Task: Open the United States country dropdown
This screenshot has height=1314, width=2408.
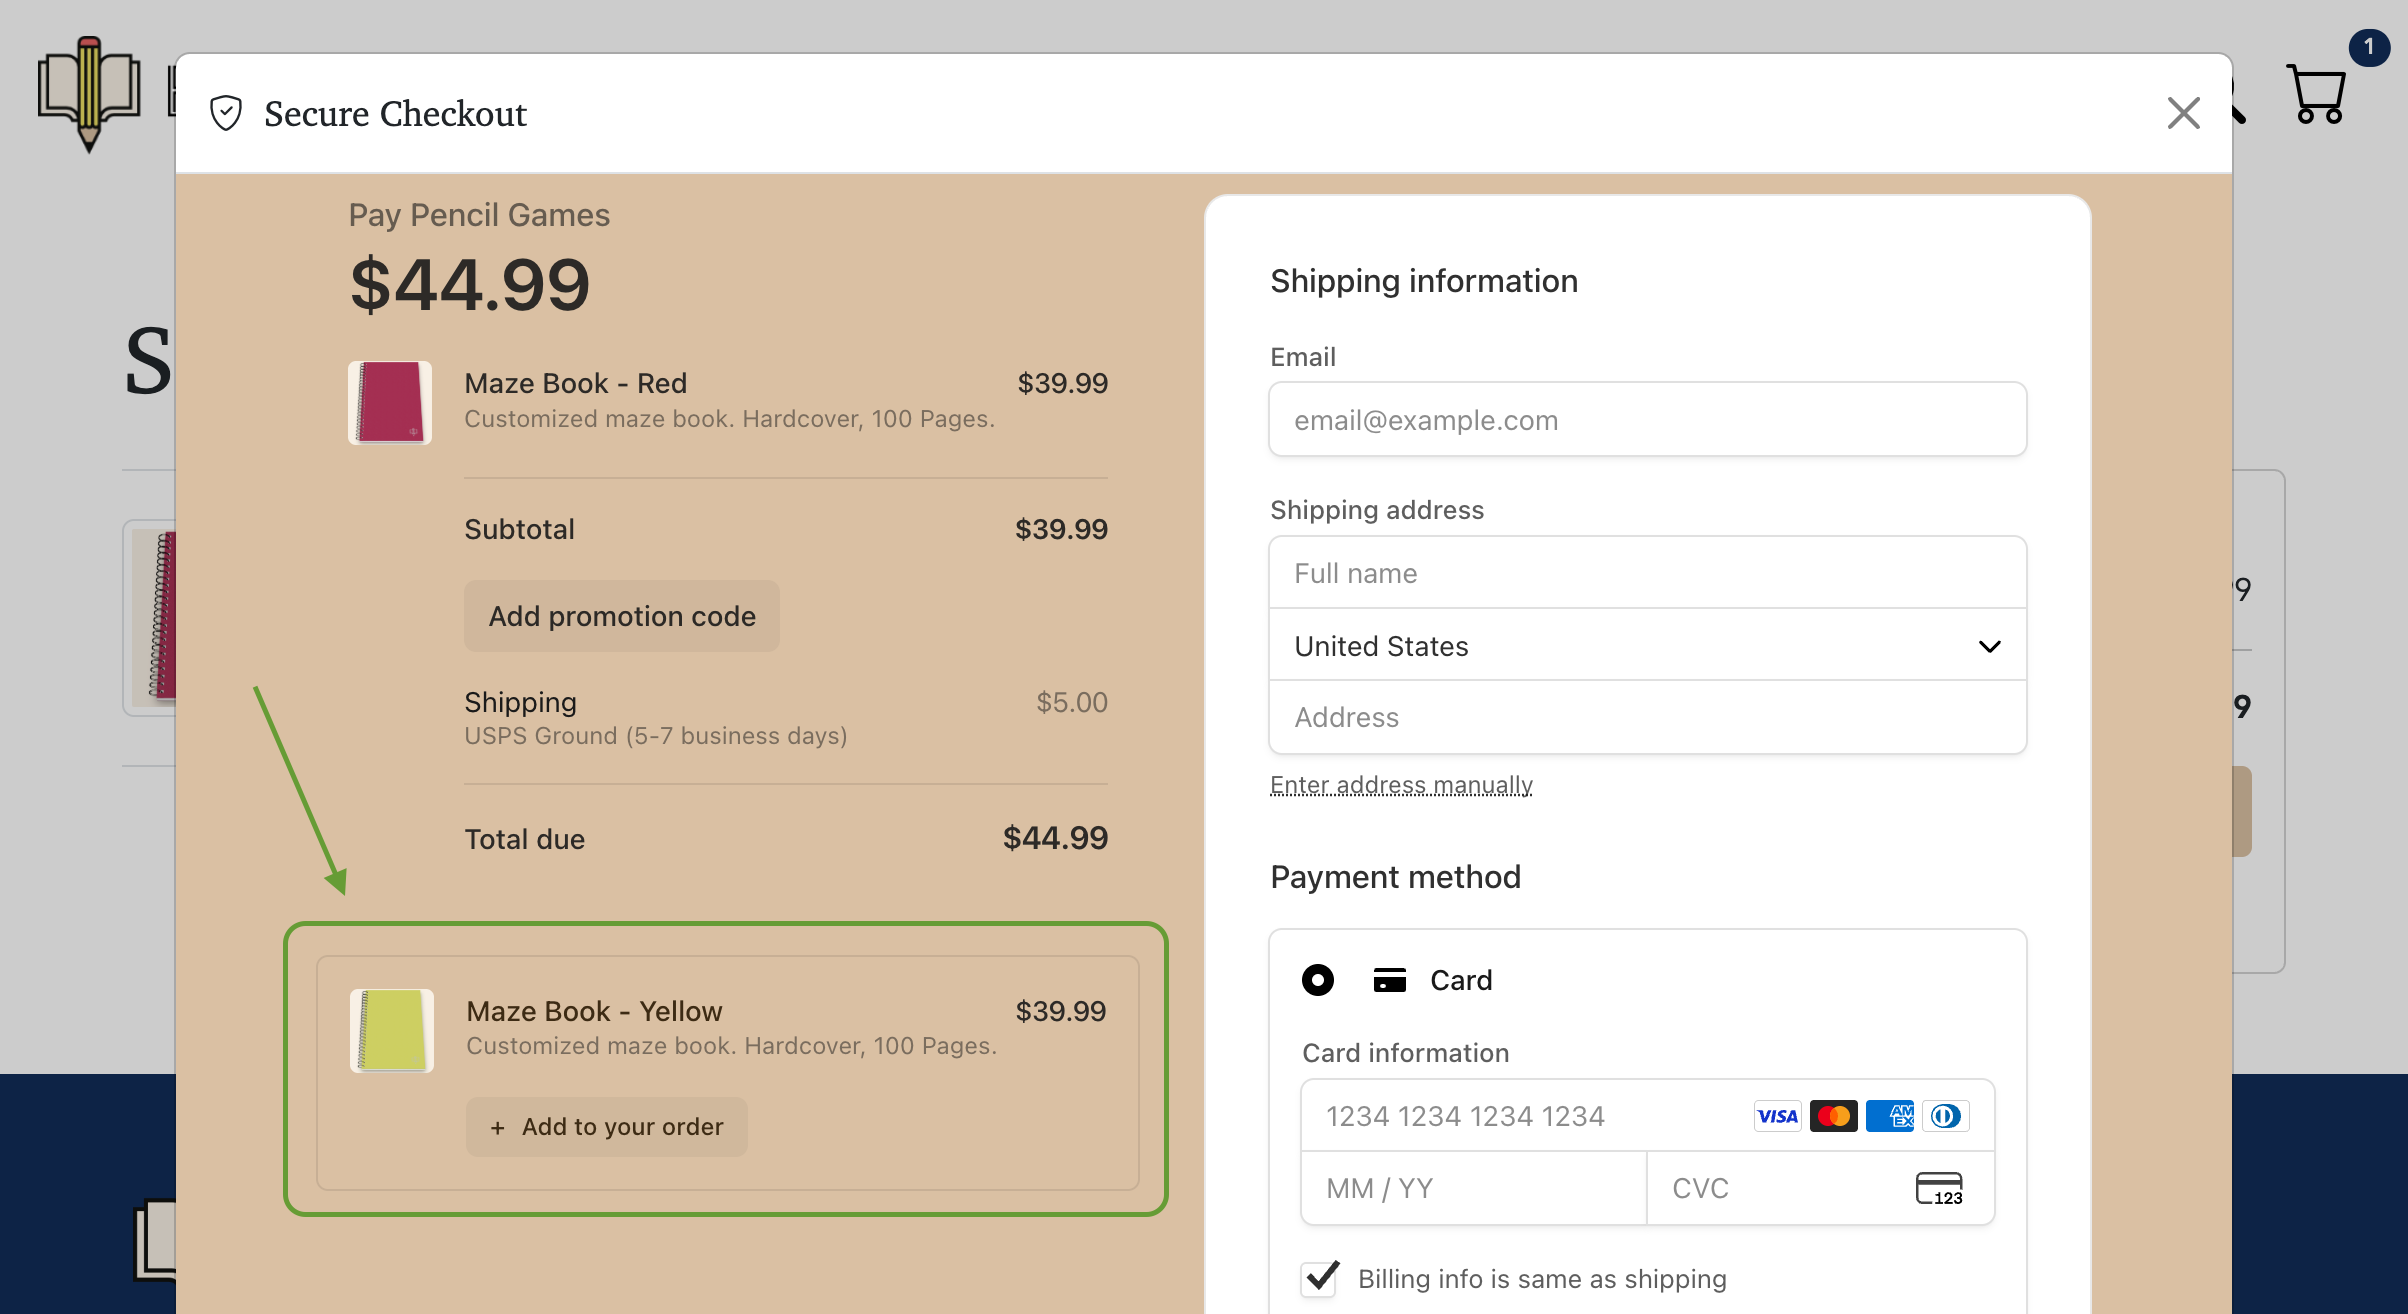Action: point(1647,646)
